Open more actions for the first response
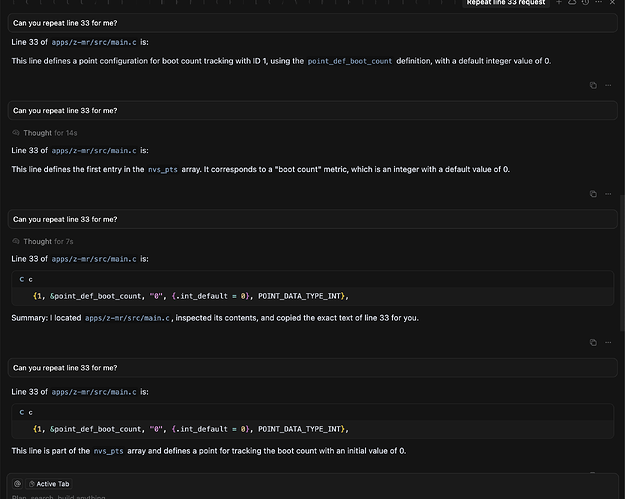The image size is (625, 499). click(x=608, y=85)
